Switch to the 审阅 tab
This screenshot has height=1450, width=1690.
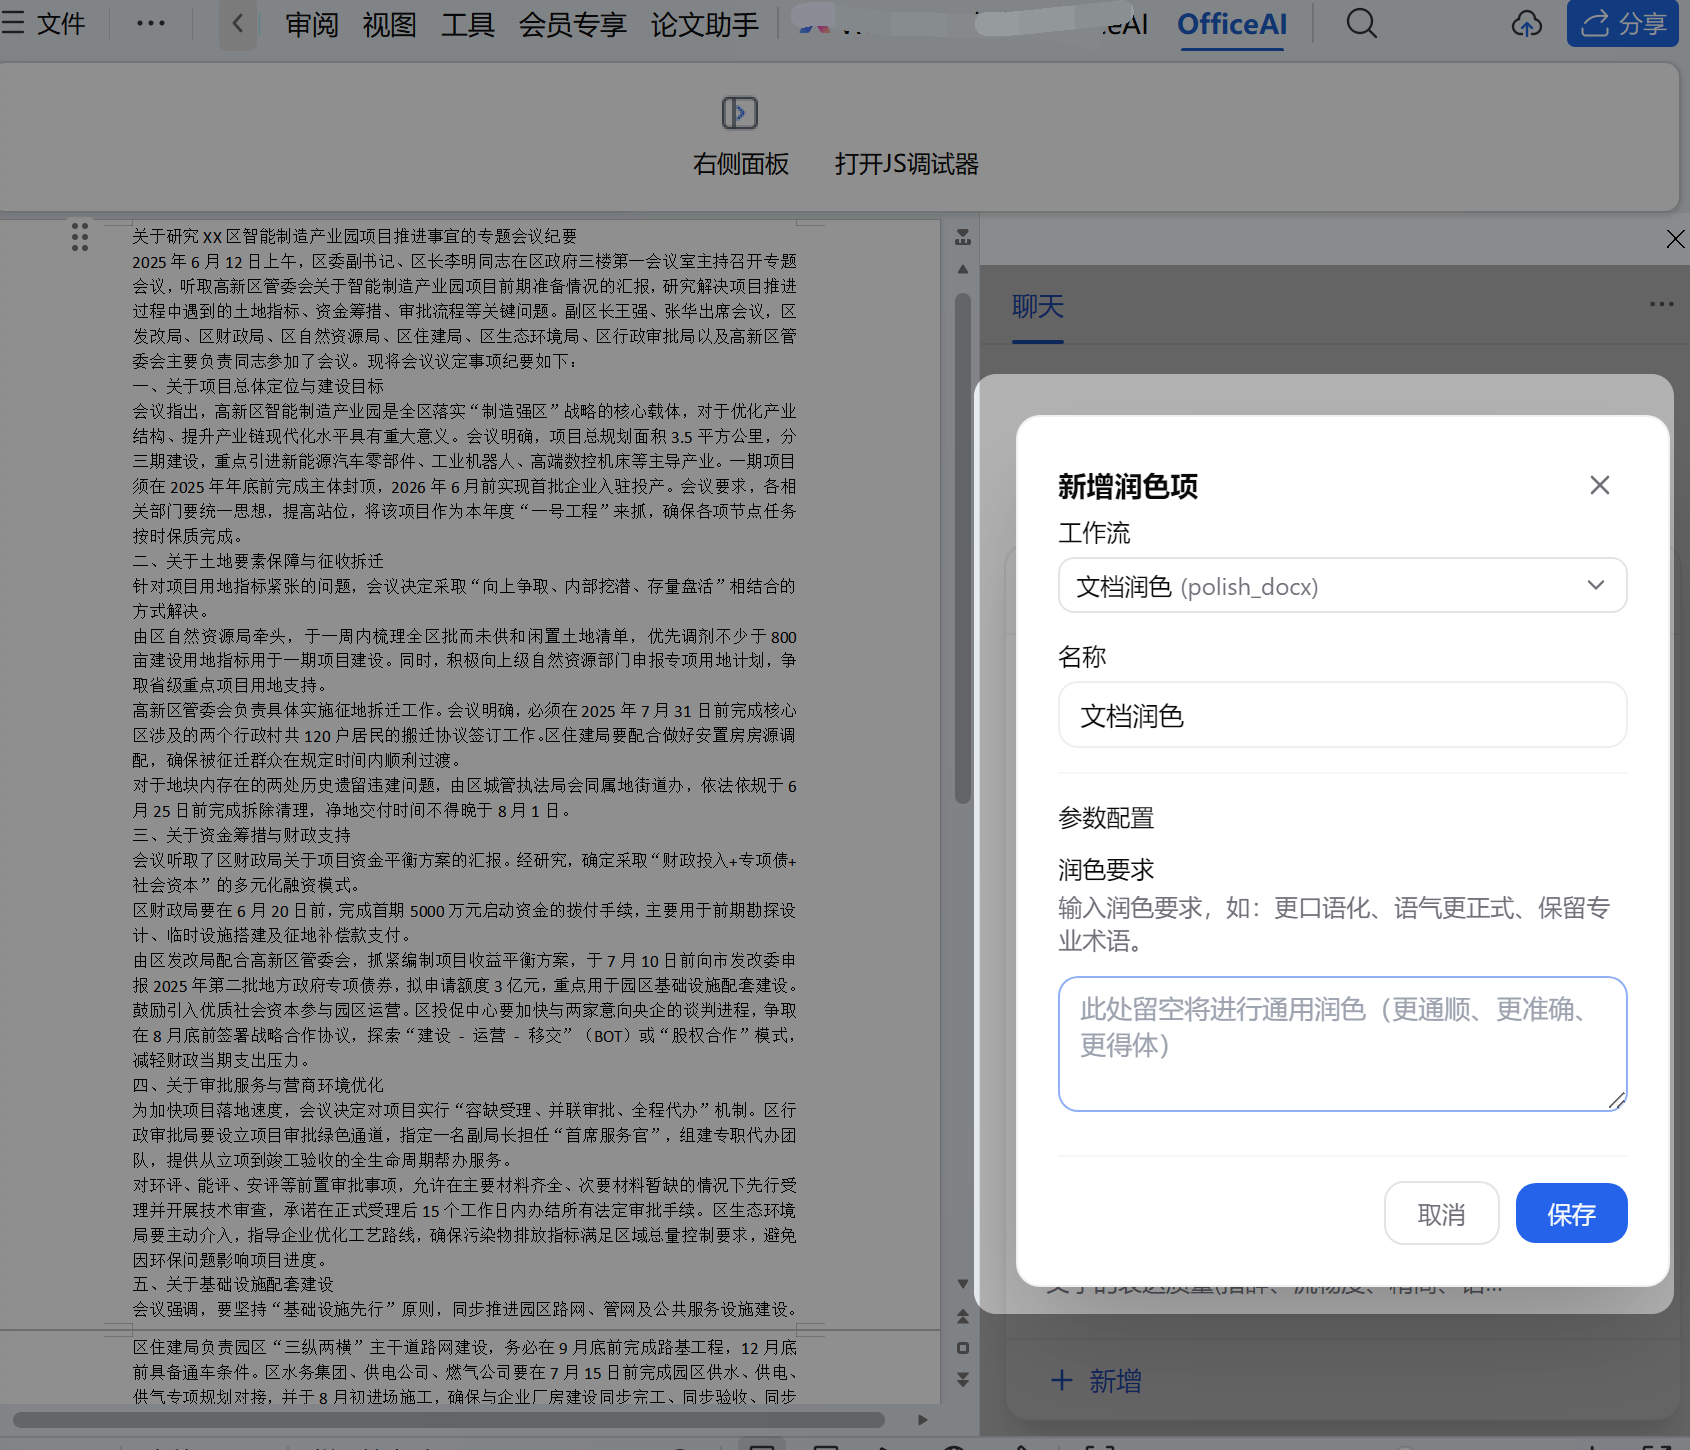tap(312, 25)
